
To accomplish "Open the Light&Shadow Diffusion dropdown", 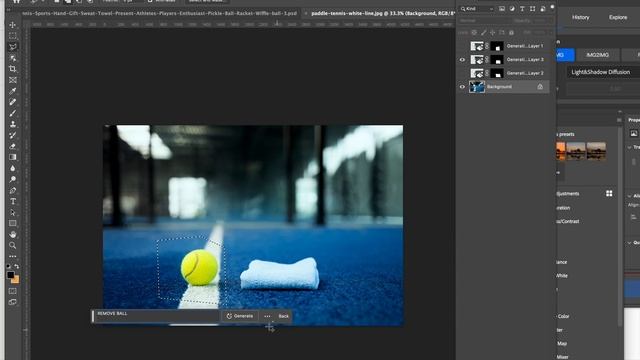I will point(604,72).
